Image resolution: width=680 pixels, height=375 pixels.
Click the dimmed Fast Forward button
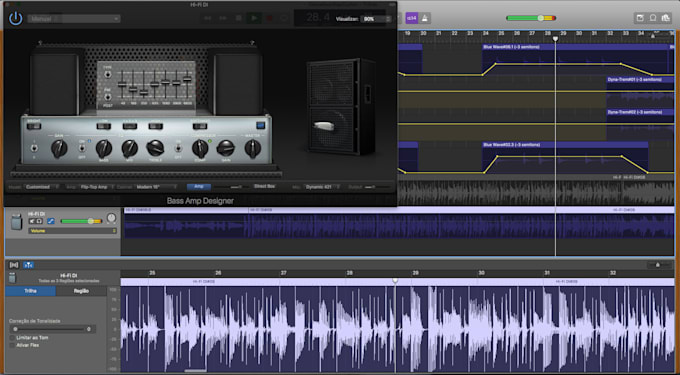tap(223, 18)
